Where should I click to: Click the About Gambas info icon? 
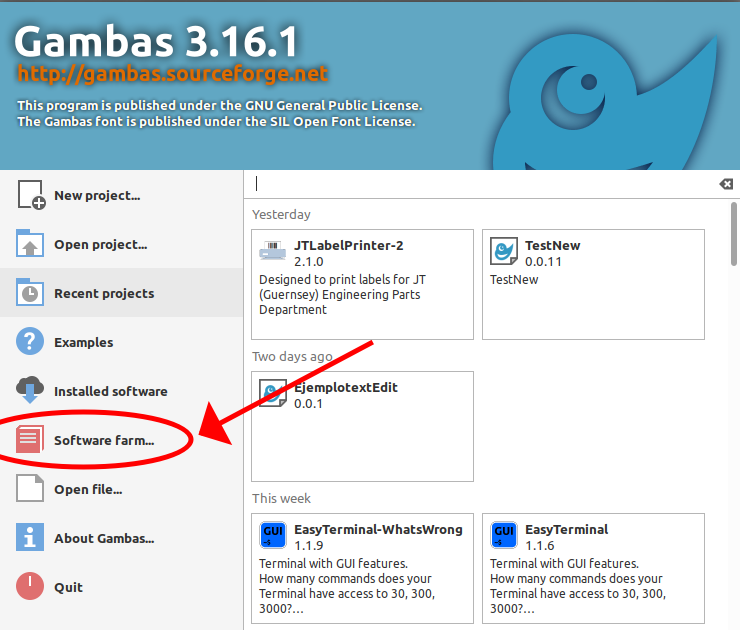tap(30, 537)
